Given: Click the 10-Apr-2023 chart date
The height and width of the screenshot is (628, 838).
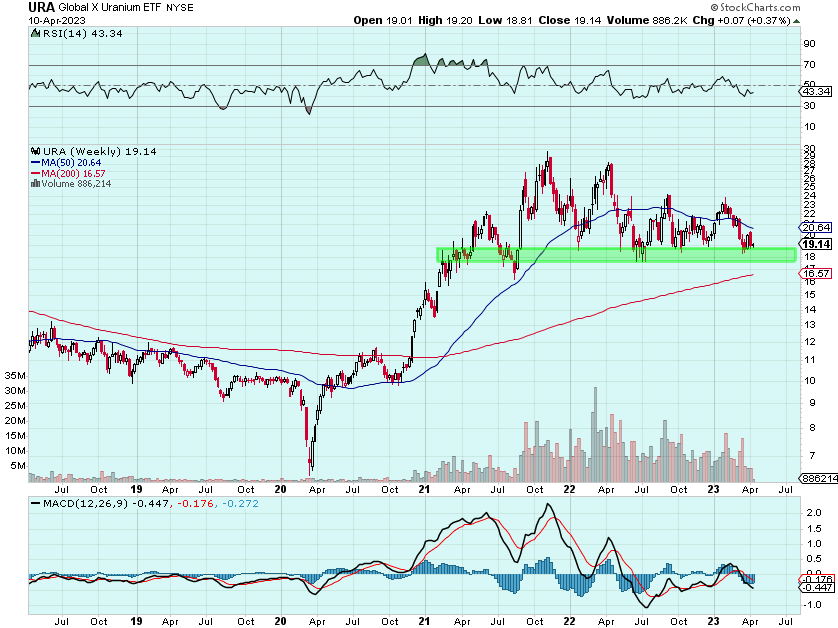Looking at the screenshot, I should pyautogui.click(x=57, y=20).
